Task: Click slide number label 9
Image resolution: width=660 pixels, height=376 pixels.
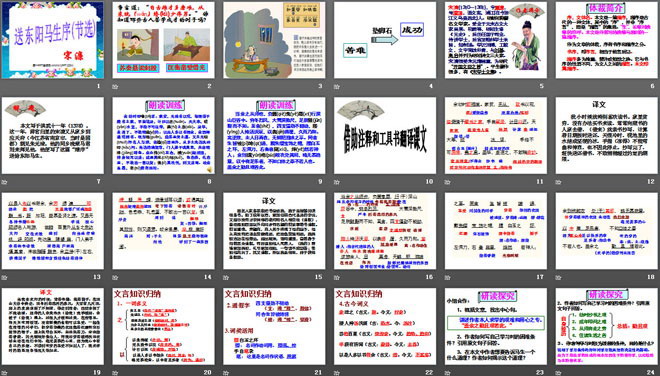Action: pyautogui.click(x=320, y=182)
